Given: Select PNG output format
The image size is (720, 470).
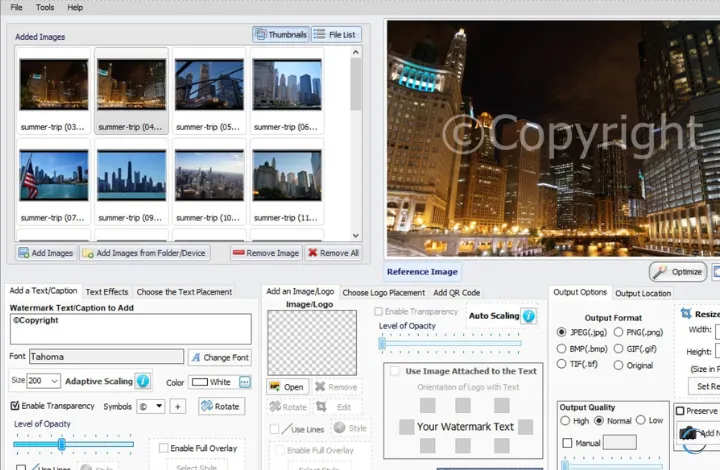Looking at the screenshot, I should click(619, 332).
